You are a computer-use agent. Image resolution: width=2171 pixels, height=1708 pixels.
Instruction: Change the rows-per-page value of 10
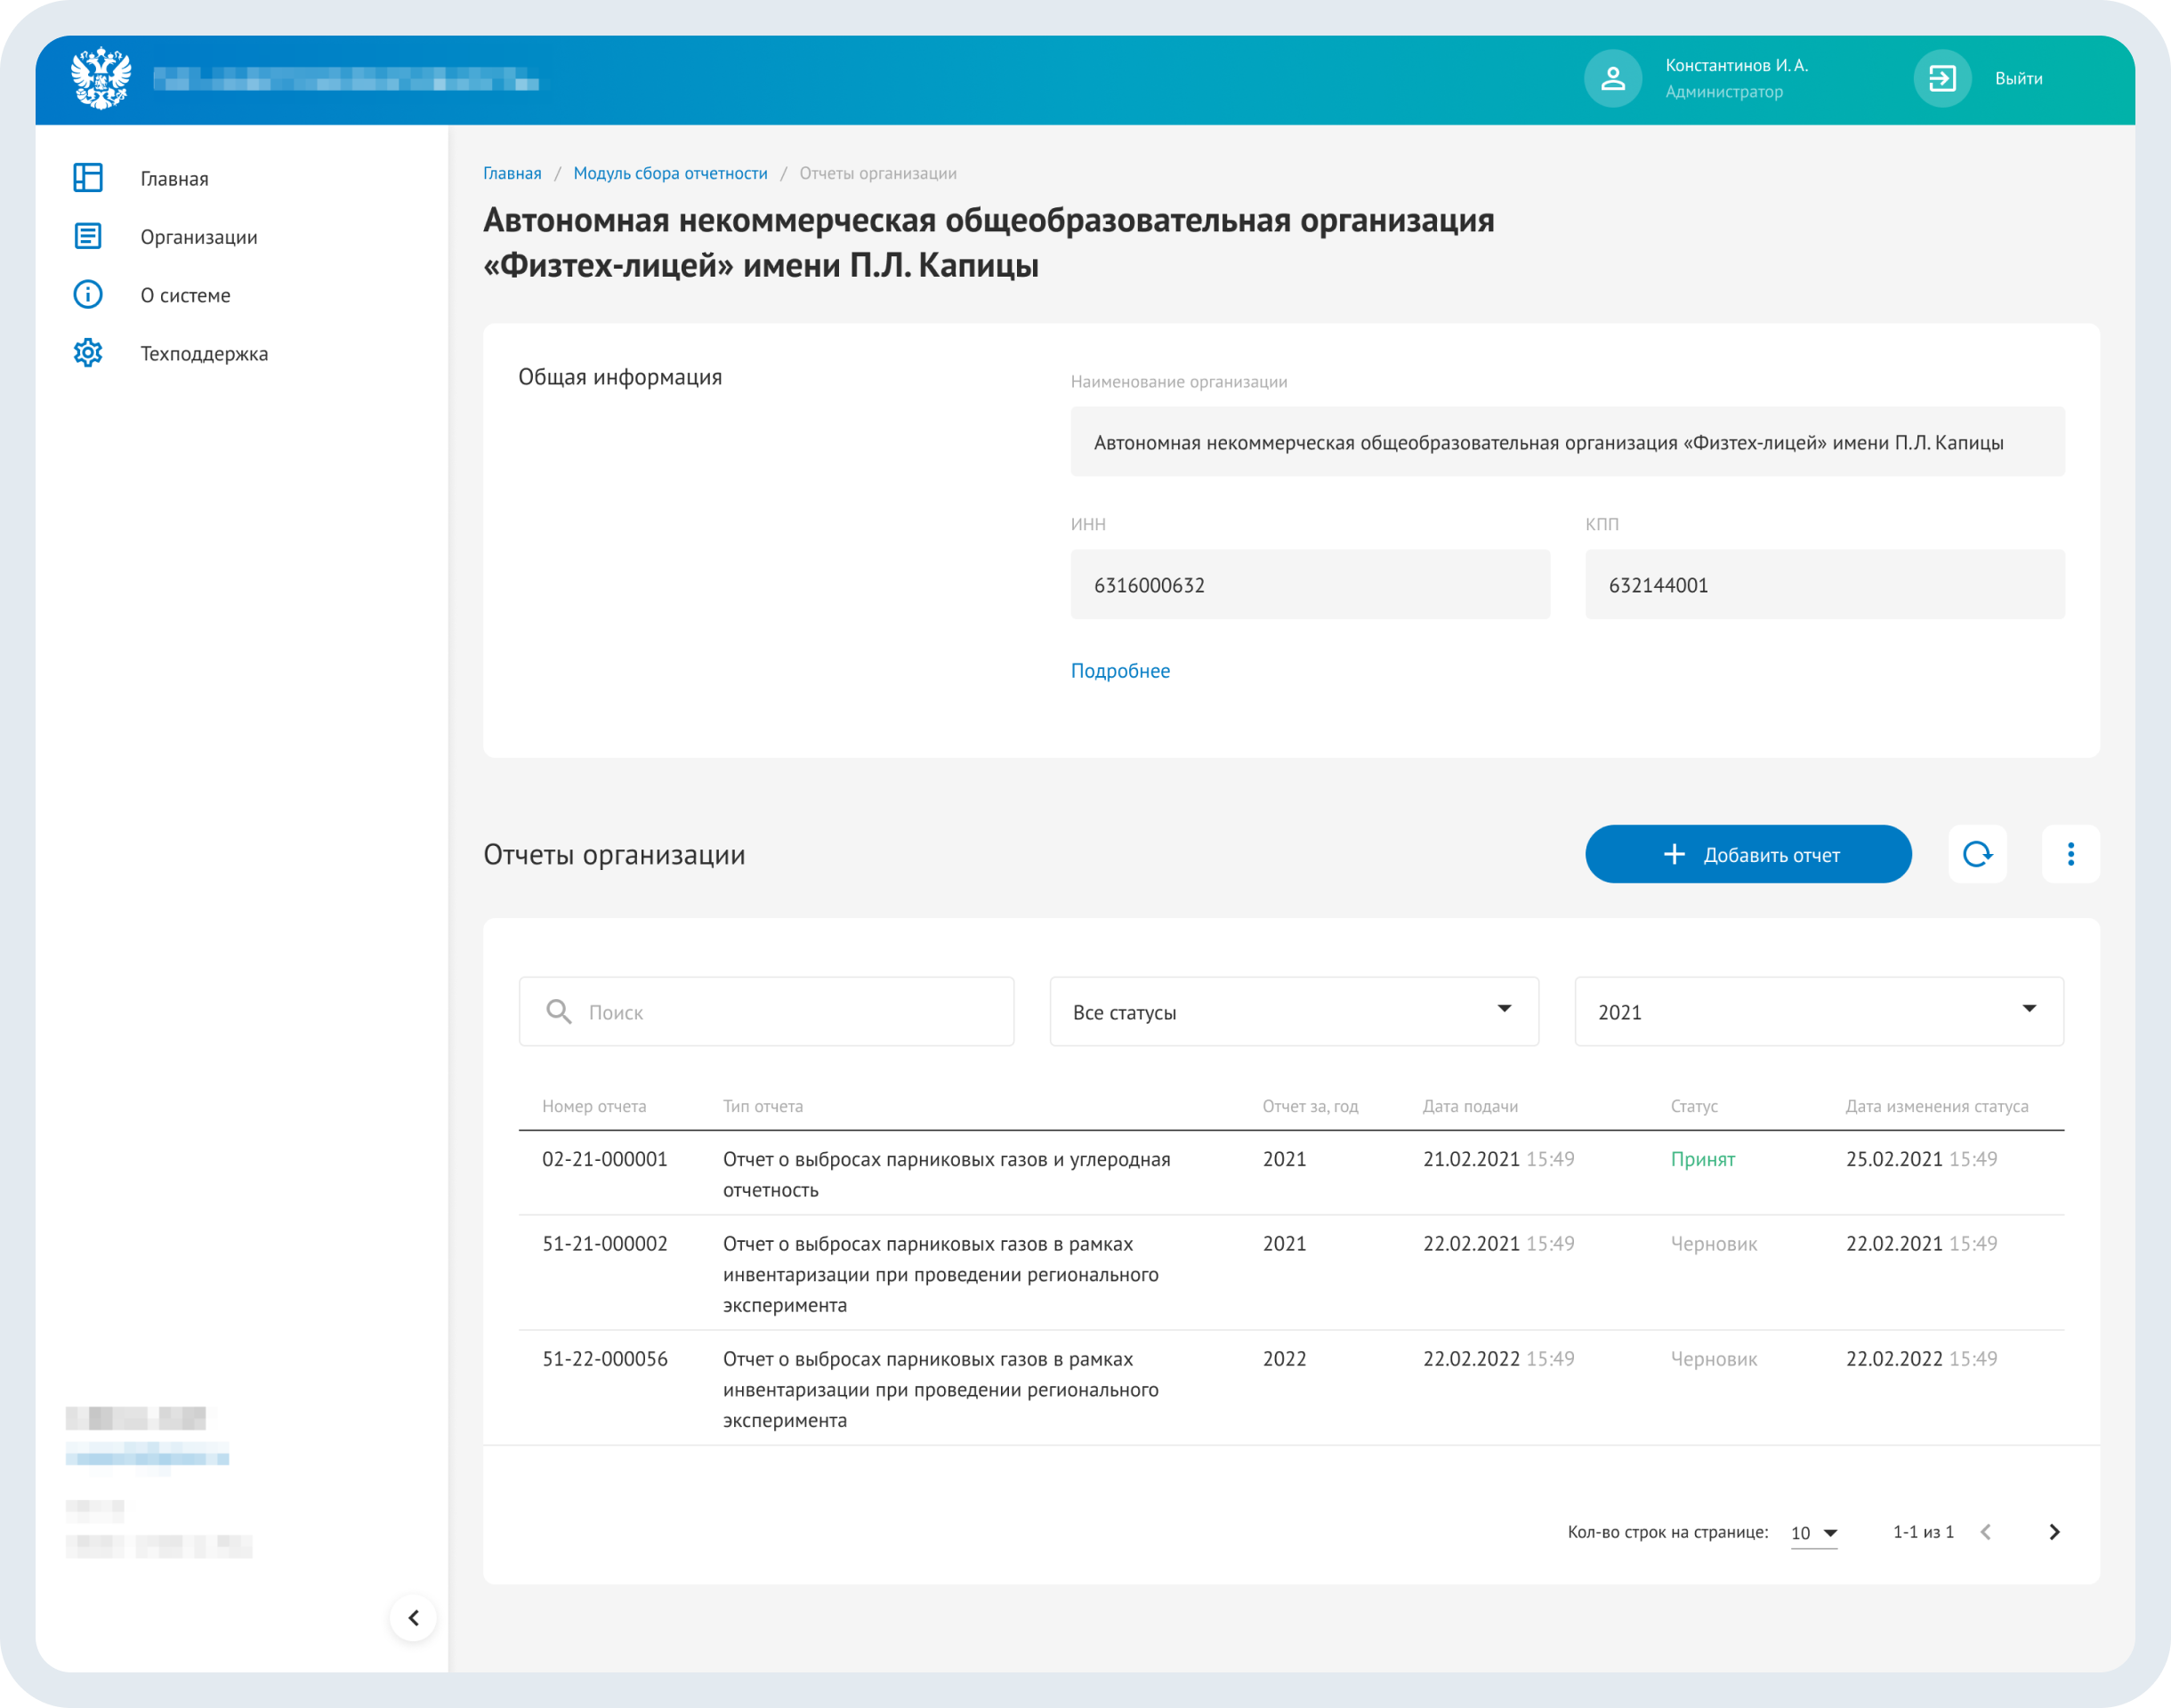[x=1813, y=1533]
